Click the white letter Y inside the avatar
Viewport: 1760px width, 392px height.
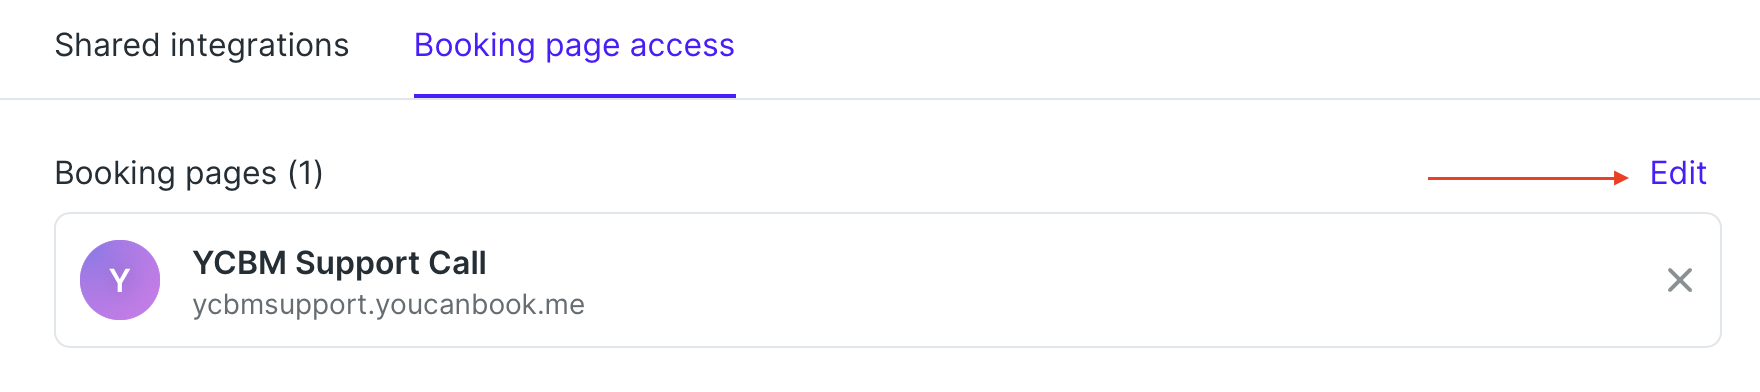(x=120, y=281)
